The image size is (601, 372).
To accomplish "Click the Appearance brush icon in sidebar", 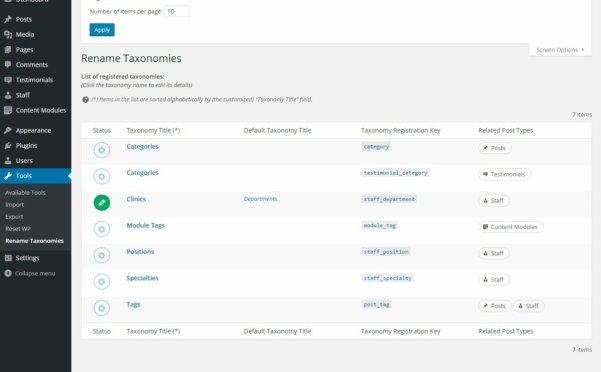I will (8, 130).
